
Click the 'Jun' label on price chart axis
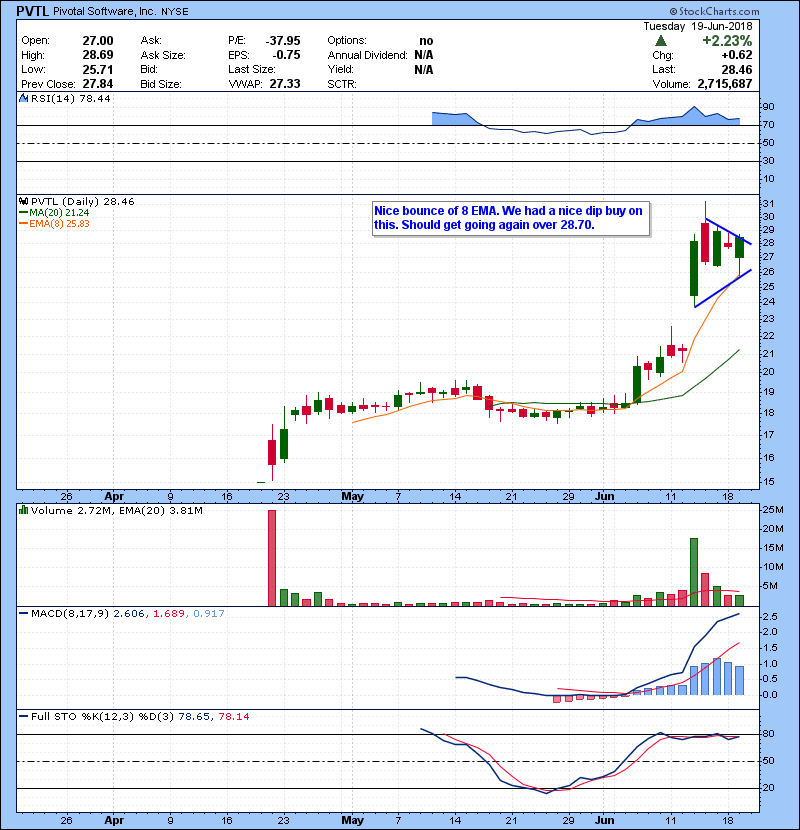(x=605, y=496)
